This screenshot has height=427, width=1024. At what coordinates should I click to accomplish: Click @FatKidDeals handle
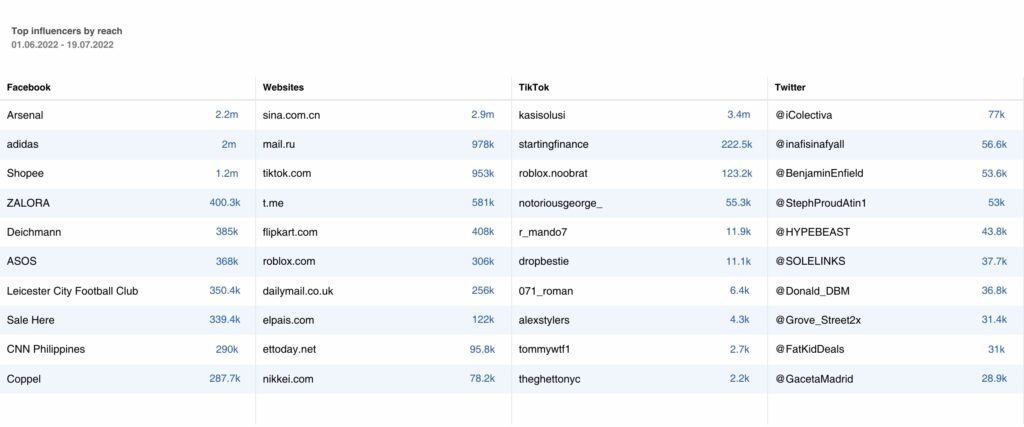pyautogui.click(x=809, y=349)
